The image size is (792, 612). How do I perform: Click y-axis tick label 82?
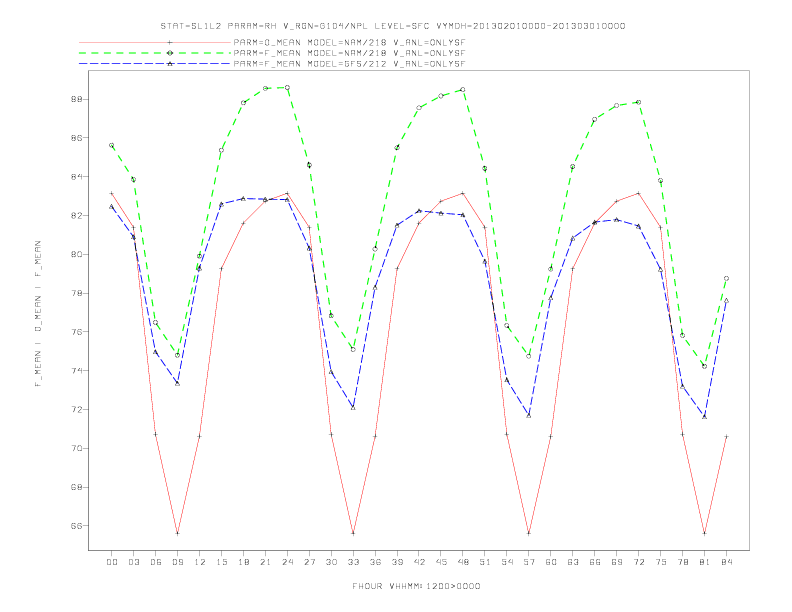[77, 216]
